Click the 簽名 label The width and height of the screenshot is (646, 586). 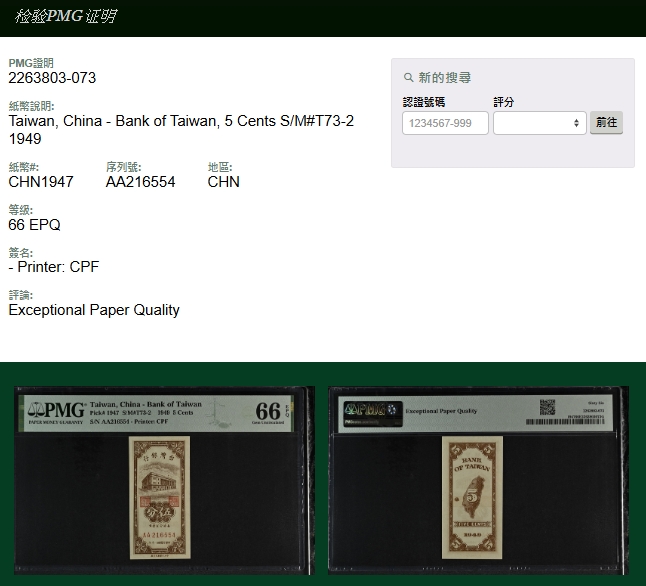(x=21, y=253)
